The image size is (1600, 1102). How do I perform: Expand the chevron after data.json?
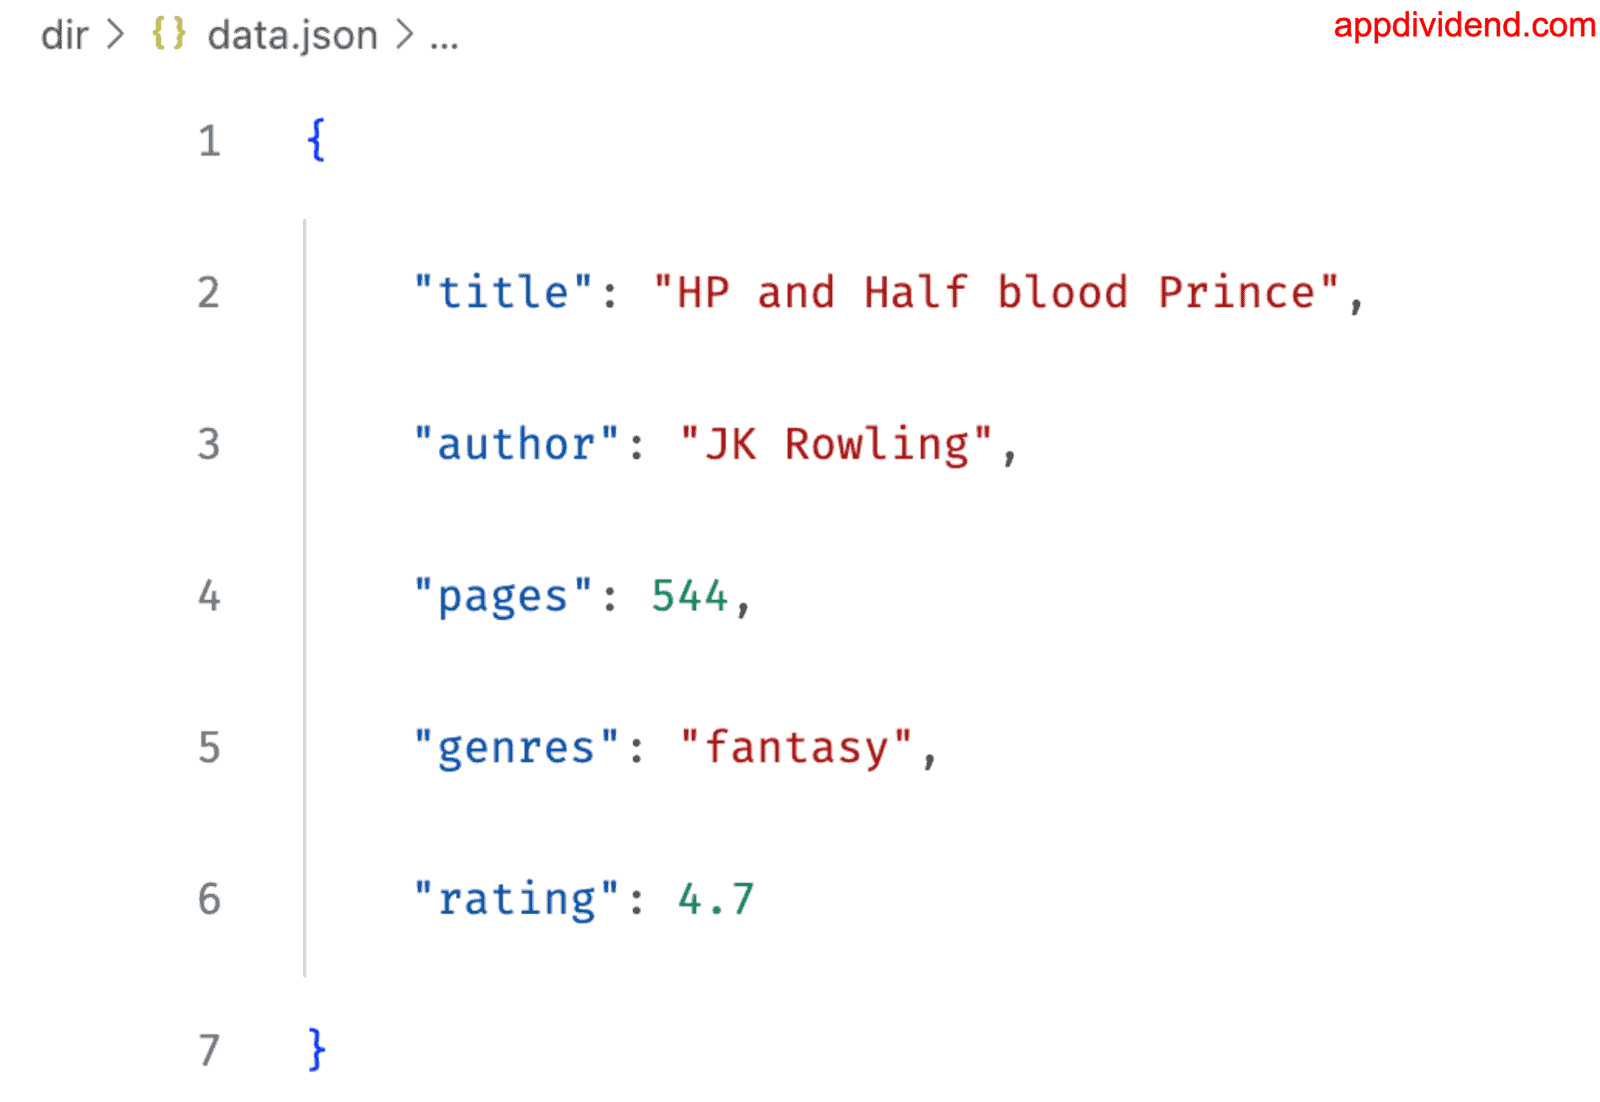(404, 35)
